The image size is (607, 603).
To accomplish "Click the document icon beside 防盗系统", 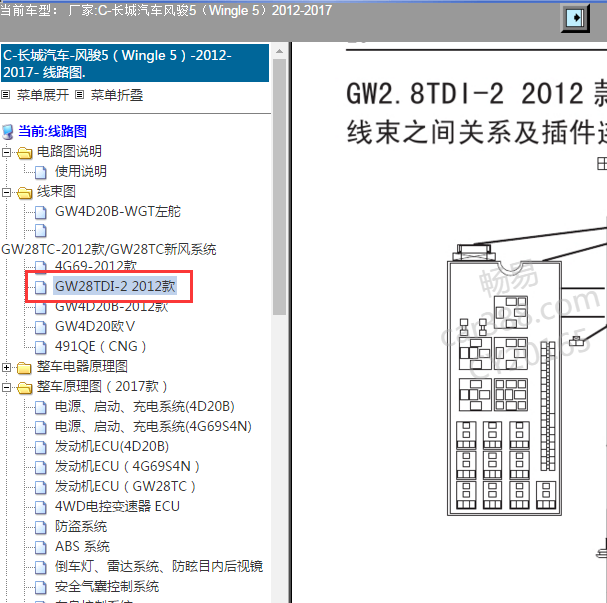I will pos(41,527).
